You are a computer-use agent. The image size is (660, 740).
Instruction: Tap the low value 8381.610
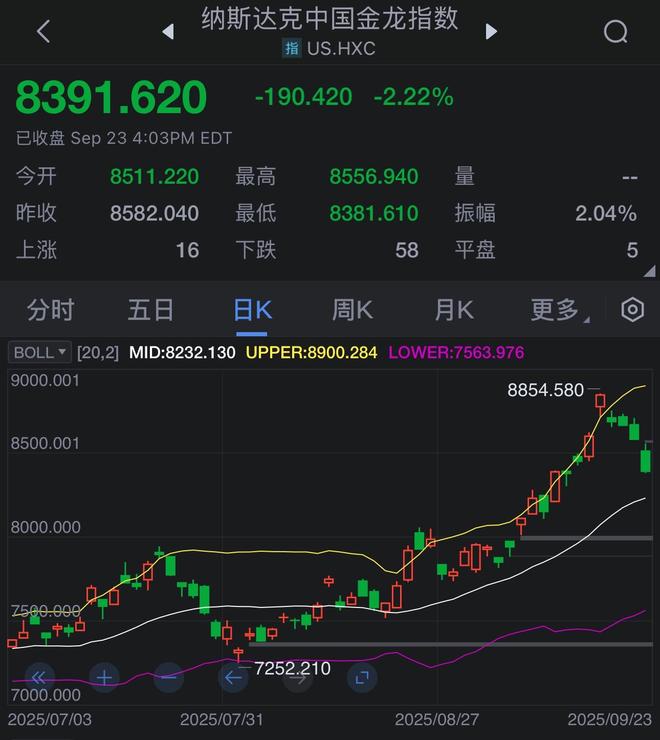[374, 213]
